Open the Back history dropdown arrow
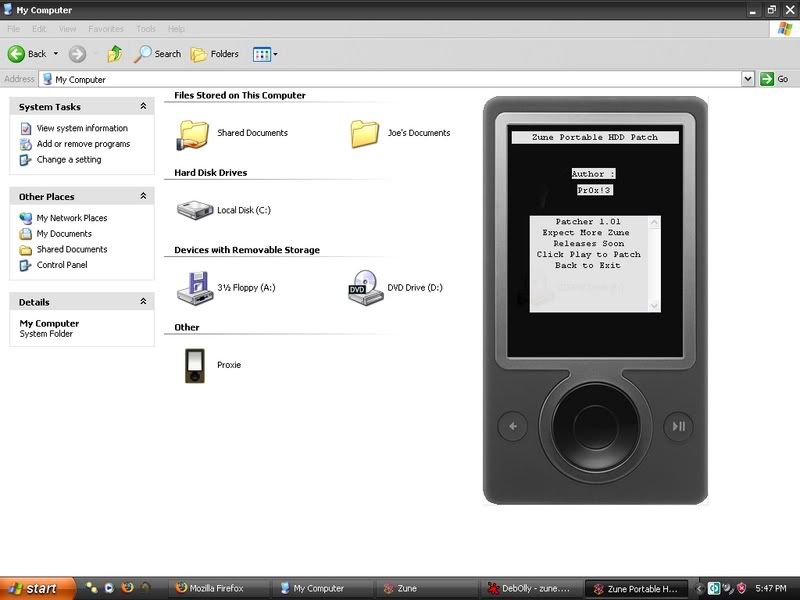The width and height of the screenshot is (800, 600). 56,54
